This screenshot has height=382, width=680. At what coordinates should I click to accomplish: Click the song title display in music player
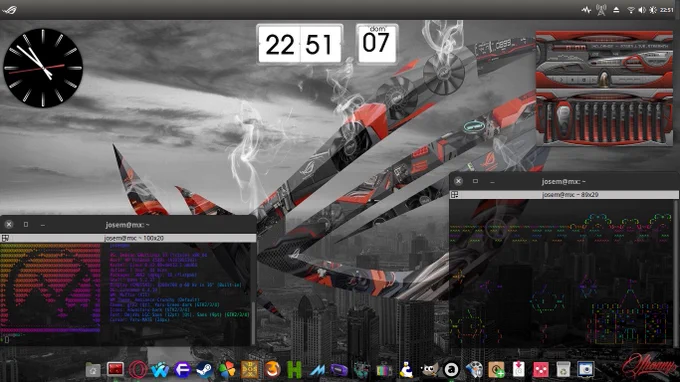(x=630, y=46)
